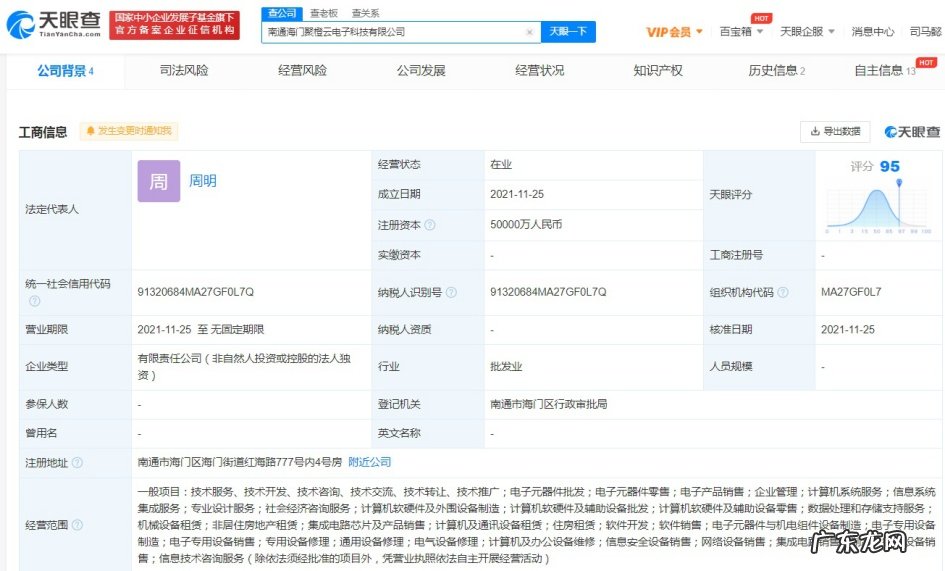
Task: Click the 在业 business status value
Action: (501, 164)
